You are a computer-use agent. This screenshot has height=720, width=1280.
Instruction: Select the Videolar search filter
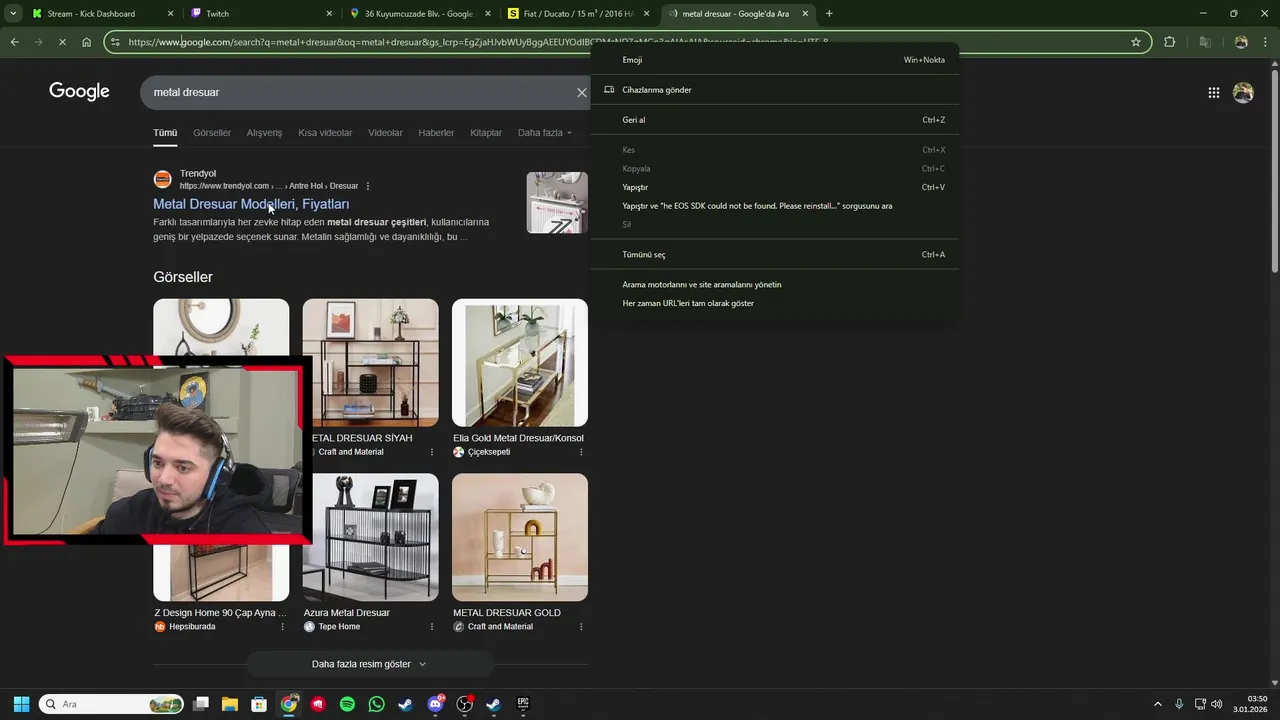[385, 132]
